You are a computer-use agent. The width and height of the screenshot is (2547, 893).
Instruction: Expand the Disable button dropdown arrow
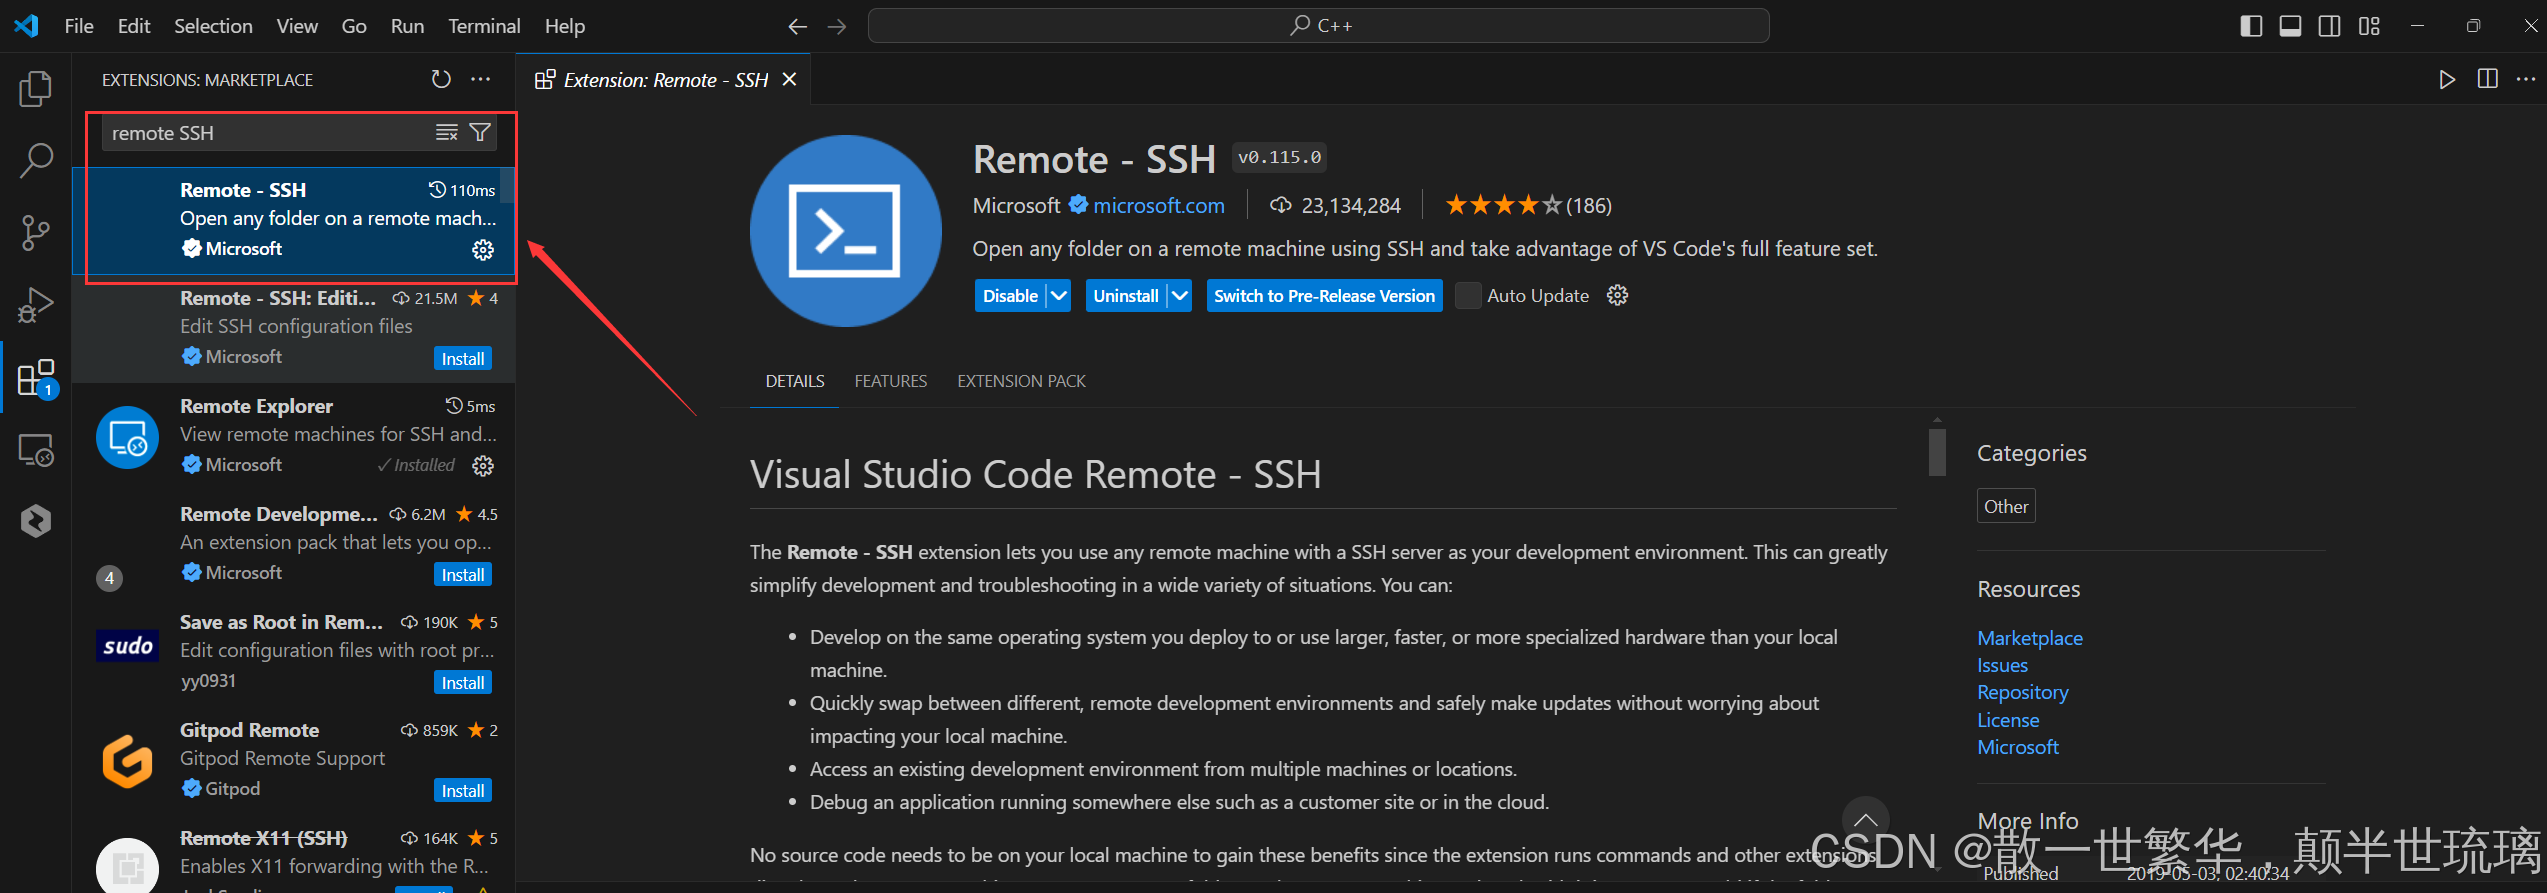(1059, 295)
